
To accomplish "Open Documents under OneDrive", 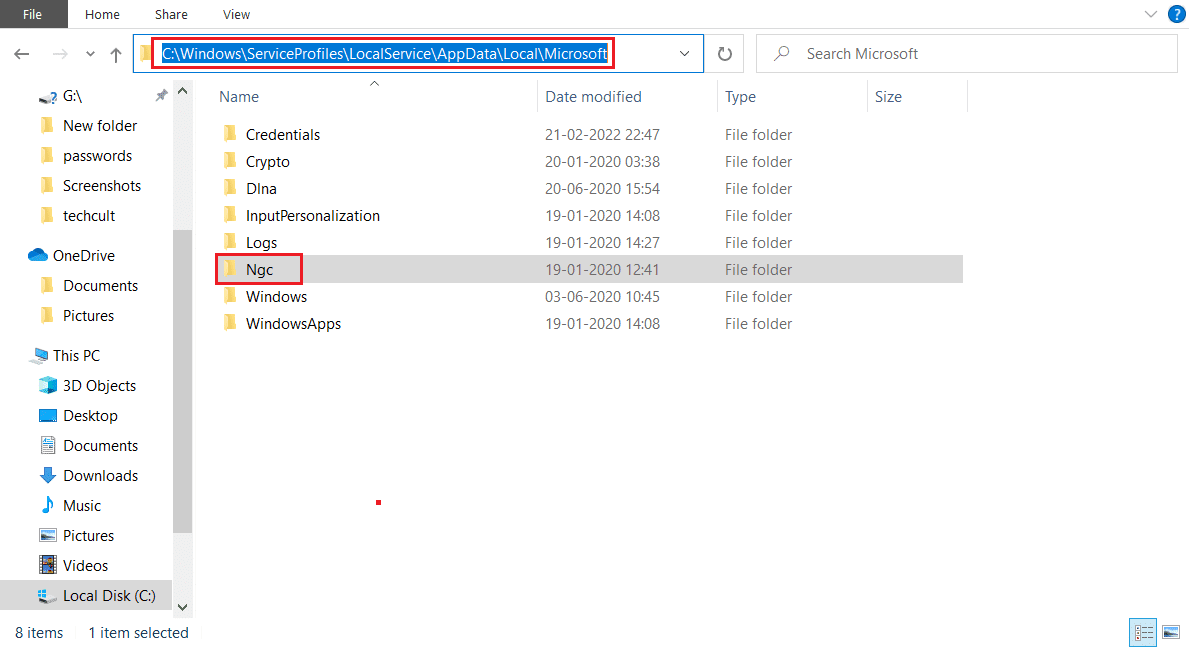I will [x=100, y=286].
